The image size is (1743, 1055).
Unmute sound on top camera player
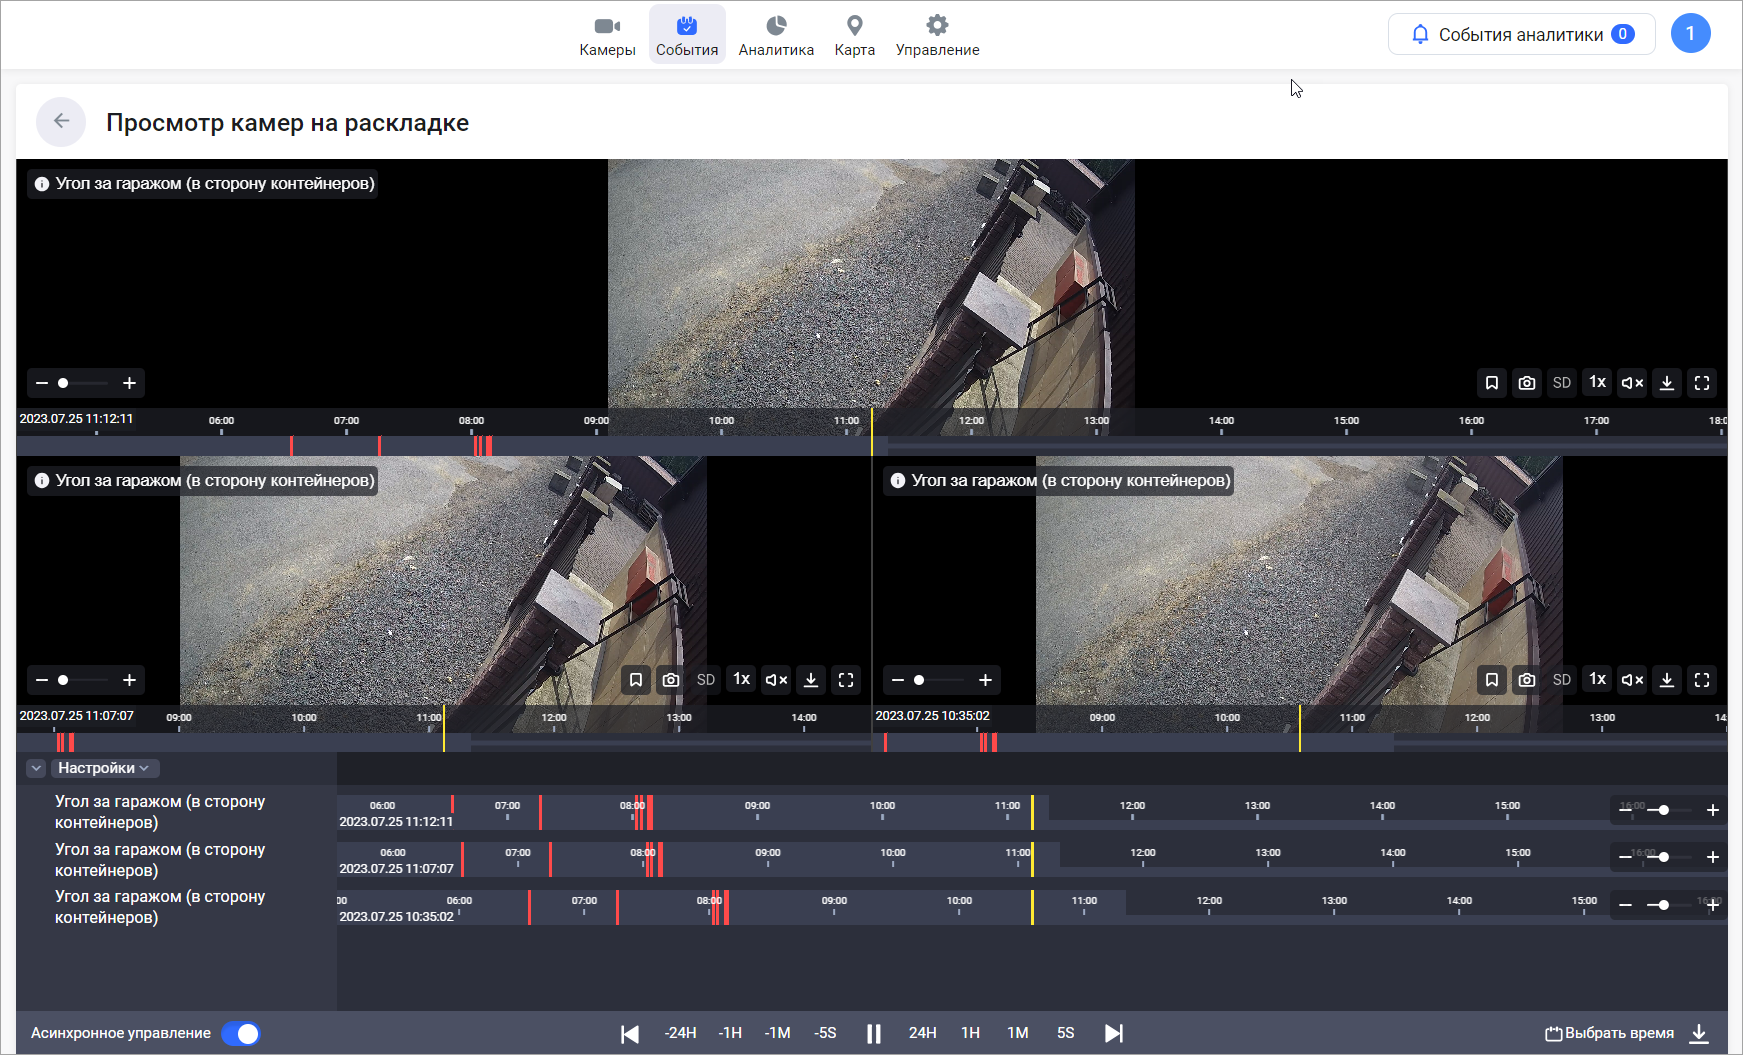coord(1632,383)
